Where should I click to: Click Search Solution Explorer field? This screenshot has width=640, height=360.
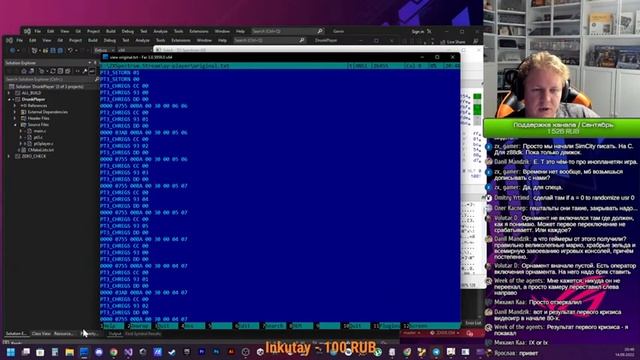coord(51,79)
